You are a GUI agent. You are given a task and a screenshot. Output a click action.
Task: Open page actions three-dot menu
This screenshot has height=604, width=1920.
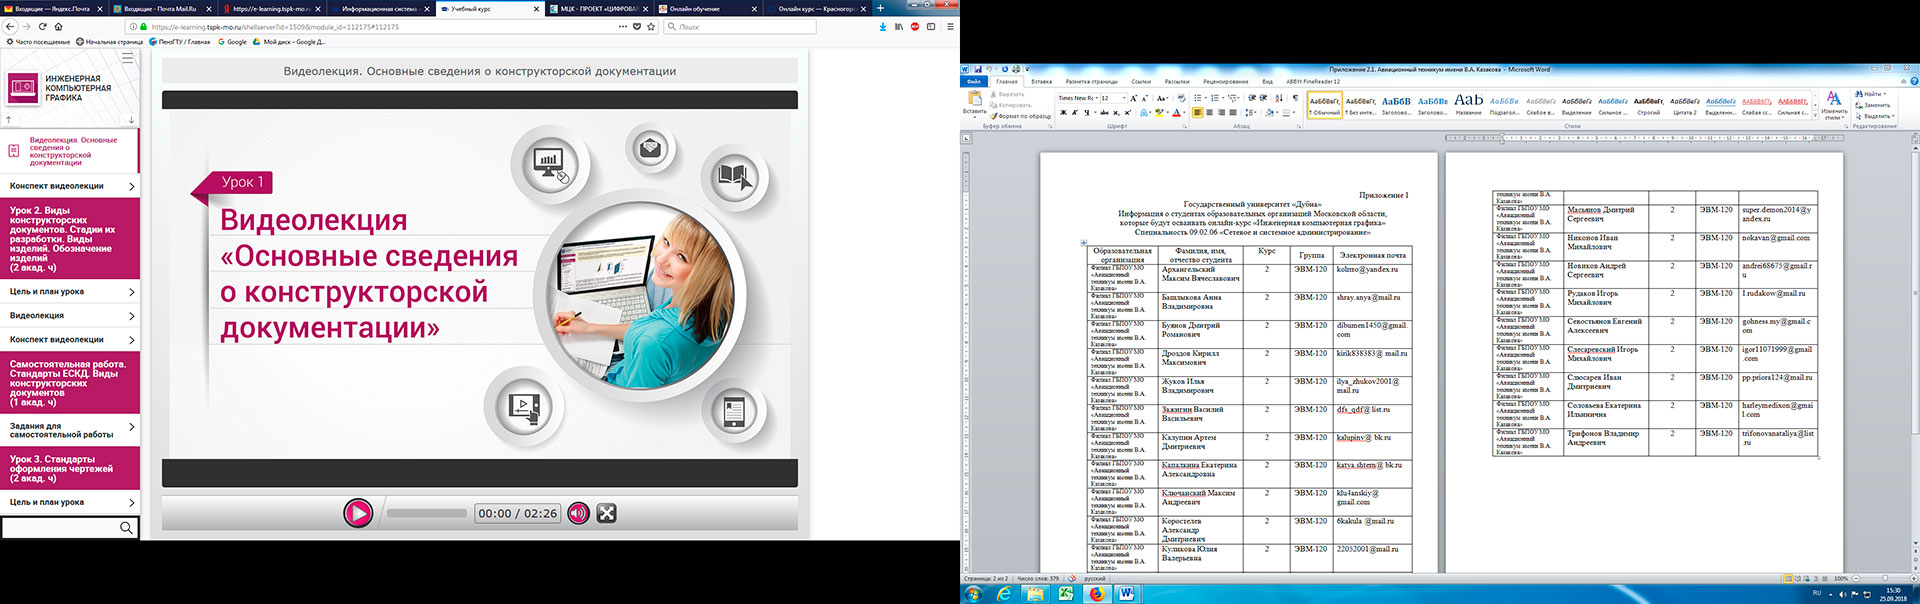[x=623, y=27]
